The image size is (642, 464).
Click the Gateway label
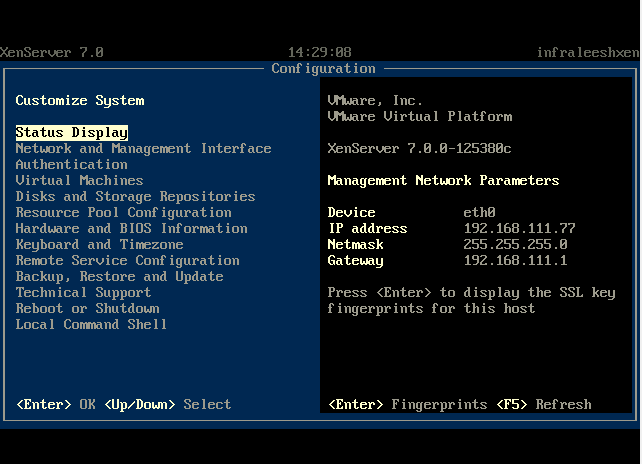tap(355, 261)
